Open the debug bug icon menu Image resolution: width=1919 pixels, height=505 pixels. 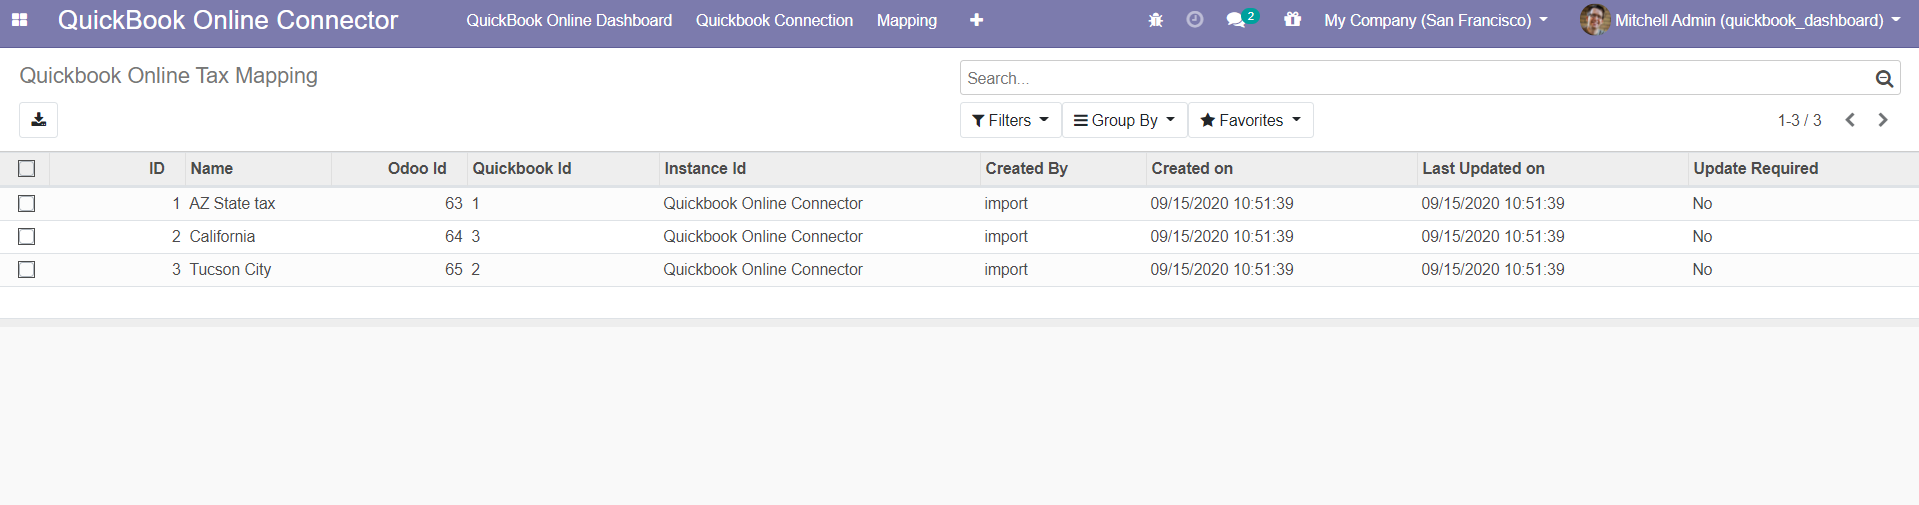point(1155,20)
